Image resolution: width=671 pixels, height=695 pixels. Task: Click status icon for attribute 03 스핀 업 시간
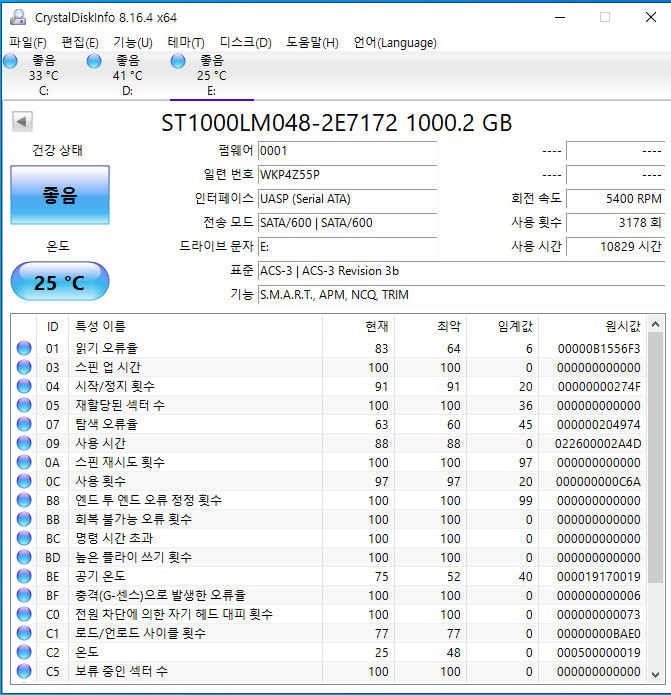24,367
